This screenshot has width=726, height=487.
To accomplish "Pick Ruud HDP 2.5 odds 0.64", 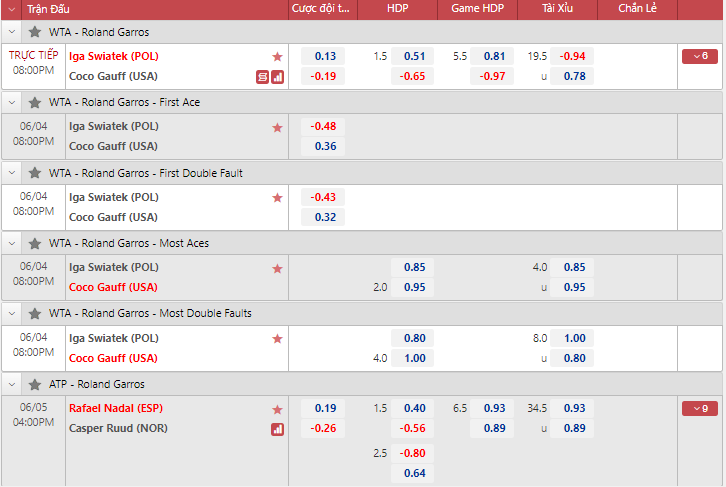I will 413,473.
